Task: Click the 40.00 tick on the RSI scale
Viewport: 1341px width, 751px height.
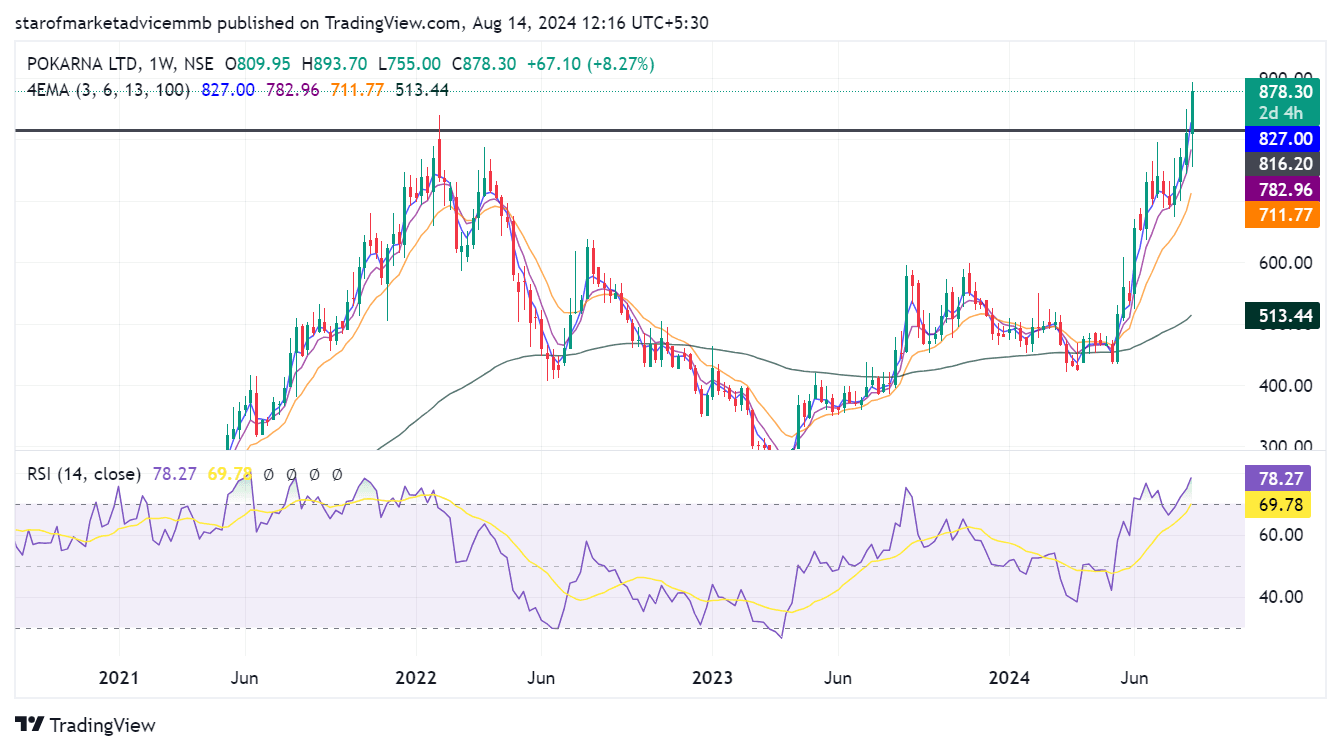Action: coord(1279,597)
